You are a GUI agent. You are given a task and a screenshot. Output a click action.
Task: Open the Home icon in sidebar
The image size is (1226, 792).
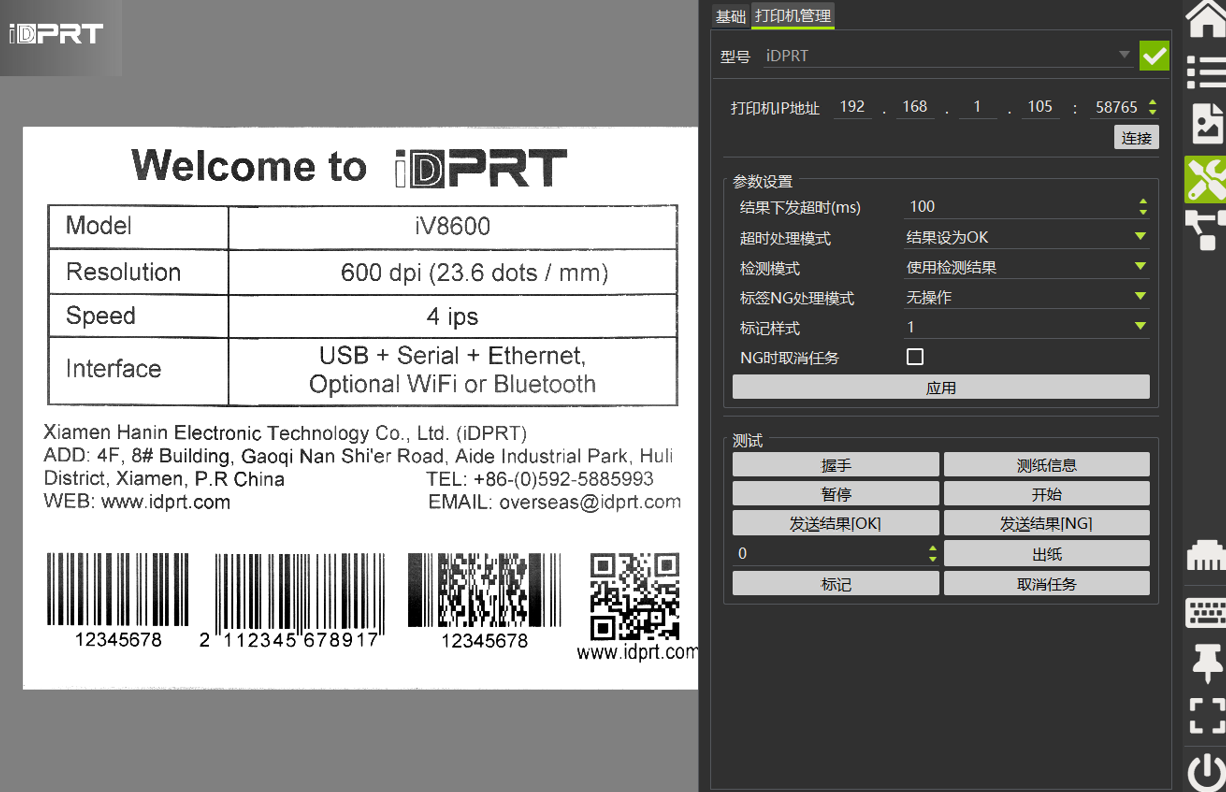click(1205, 19)
